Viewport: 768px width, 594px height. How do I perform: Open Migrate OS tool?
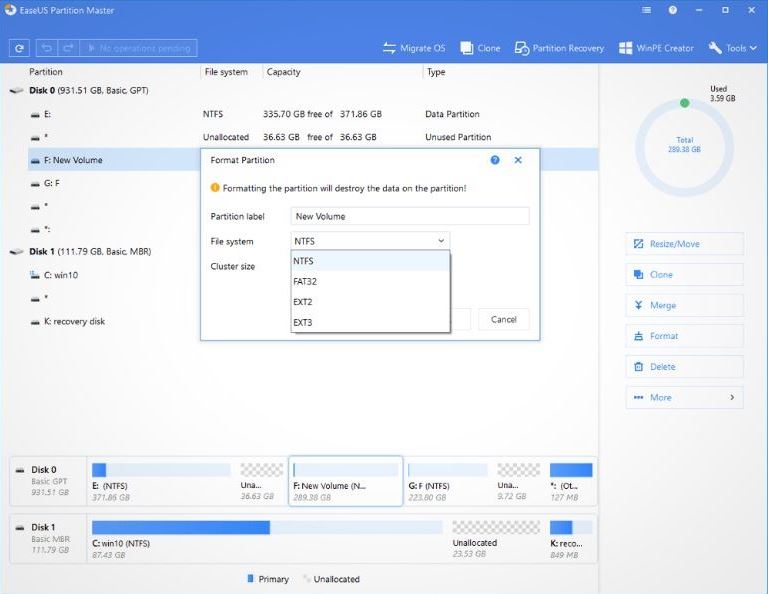[x=414, y=48]
